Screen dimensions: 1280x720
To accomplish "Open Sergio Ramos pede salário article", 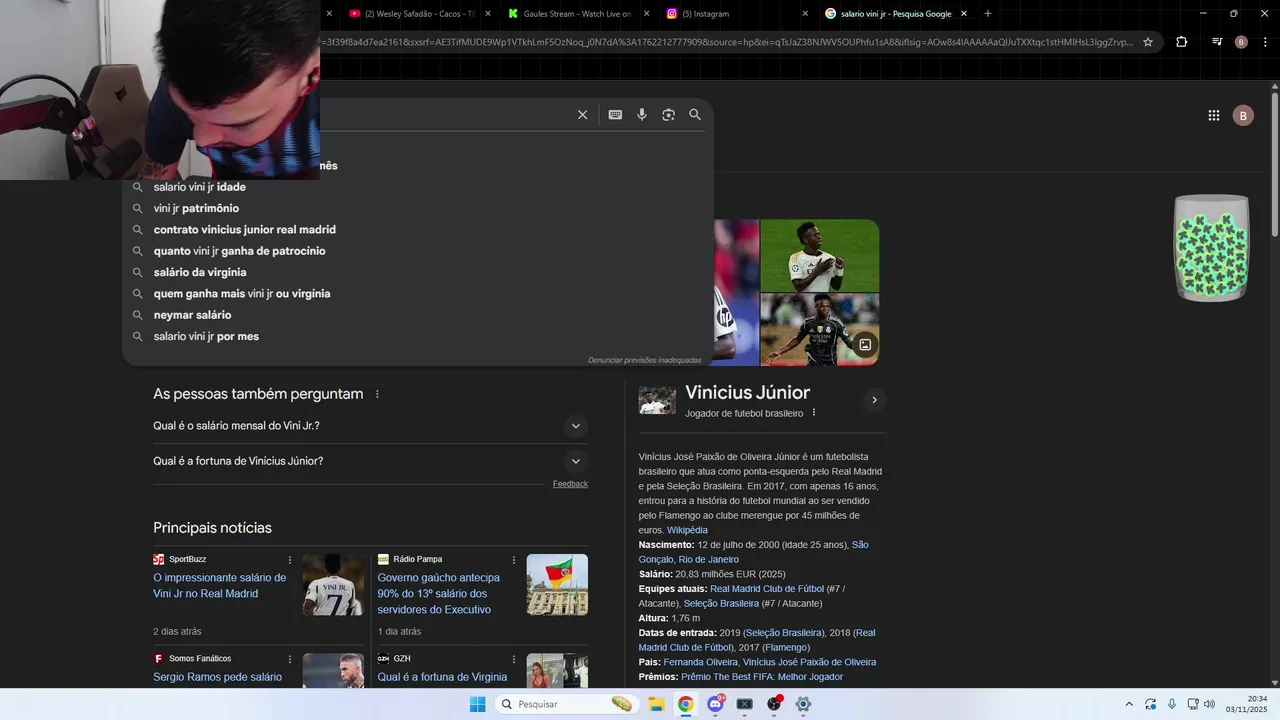I will coord(218,677).
